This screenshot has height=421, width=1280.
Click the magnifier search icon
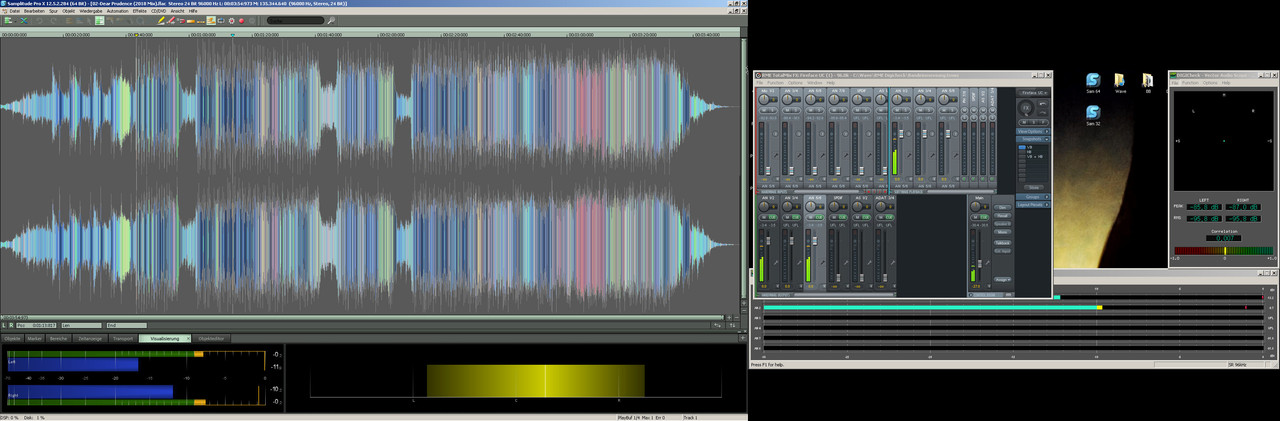[x=331, y=20]
